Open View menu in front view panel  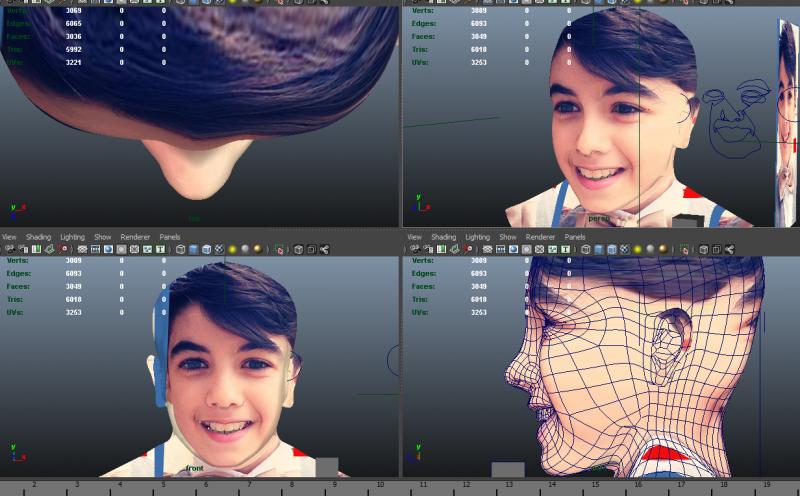[x=9, y=237]
